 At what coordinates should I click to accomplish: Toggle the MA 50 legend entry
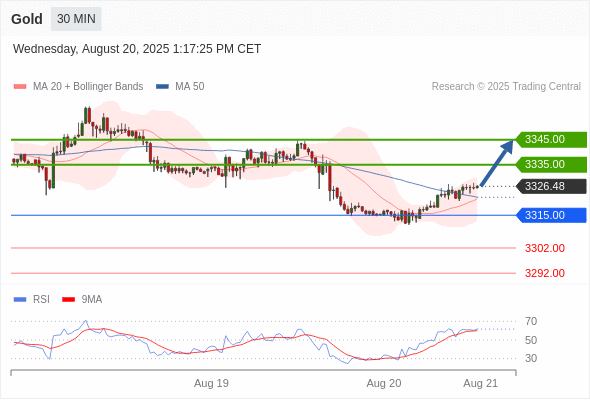click(x=180, y=87)
